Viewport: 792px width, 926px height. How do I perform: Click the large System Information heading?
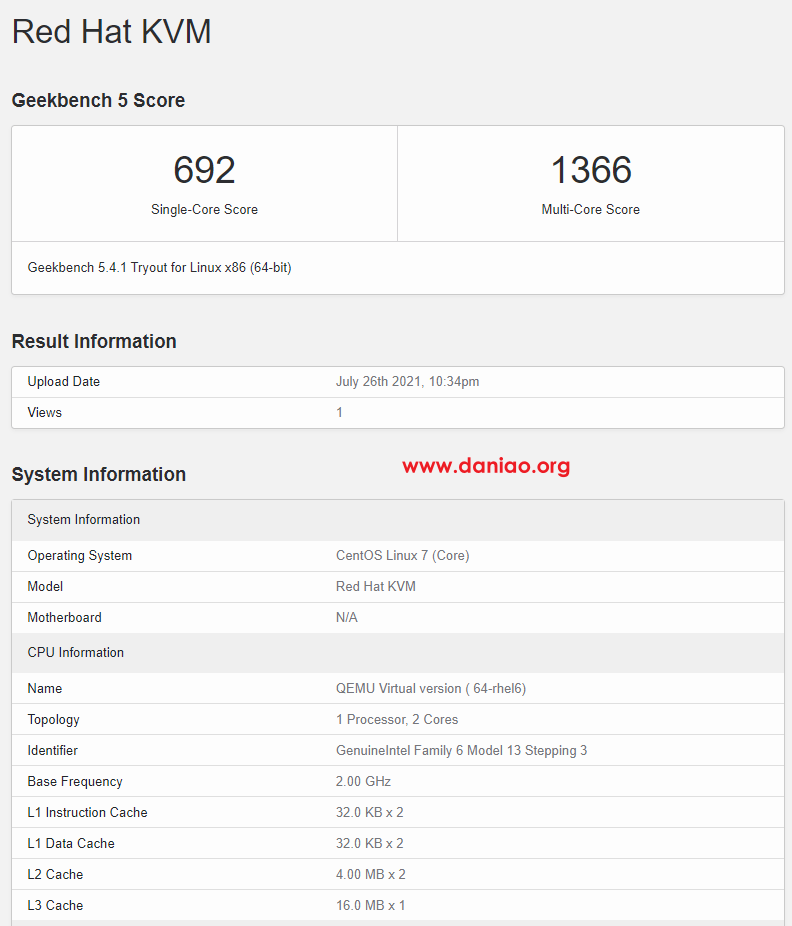99,474
